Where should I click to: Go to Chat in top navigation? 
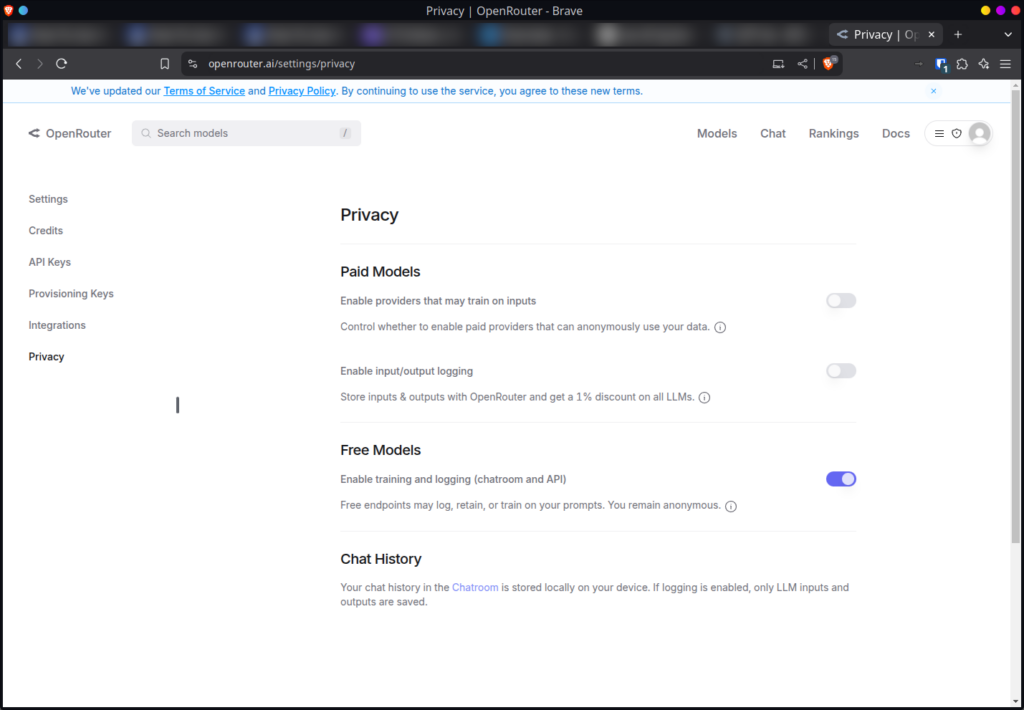[x=773, y=133]
